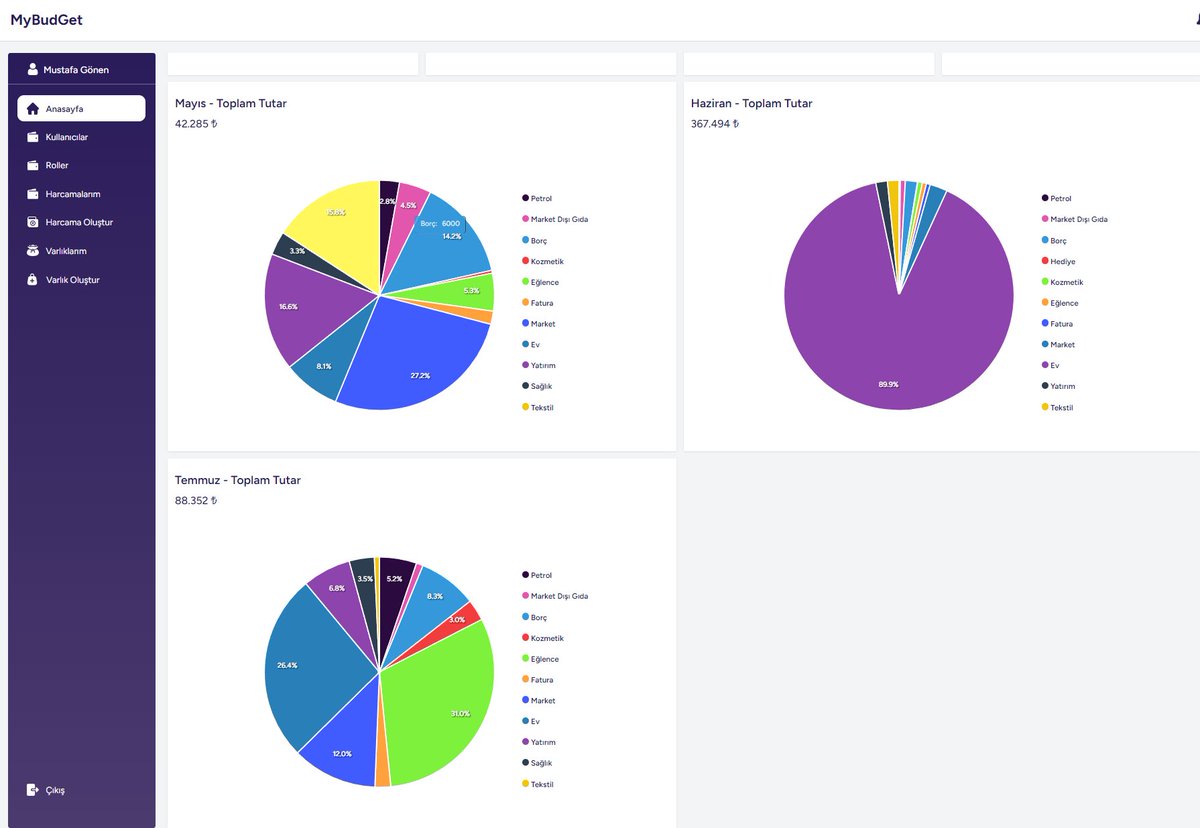The height and width of the screenshot is (828, 1200).
Task: Toggle Ev legend in Mayıs chart
Action: [x=530, y=345]
